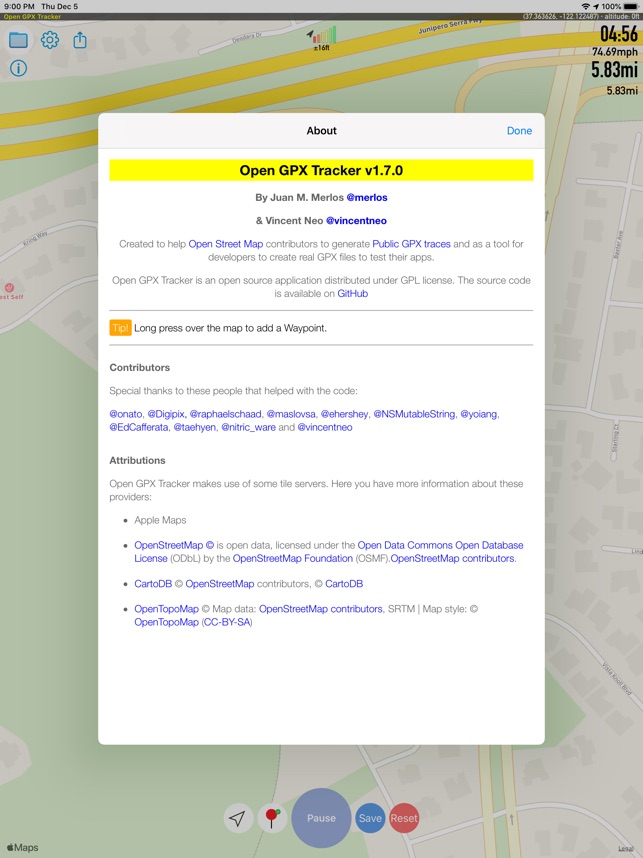Open the GPX files folder icon
This screenshot has height=858, width=643.
click(x=18, y=40)
